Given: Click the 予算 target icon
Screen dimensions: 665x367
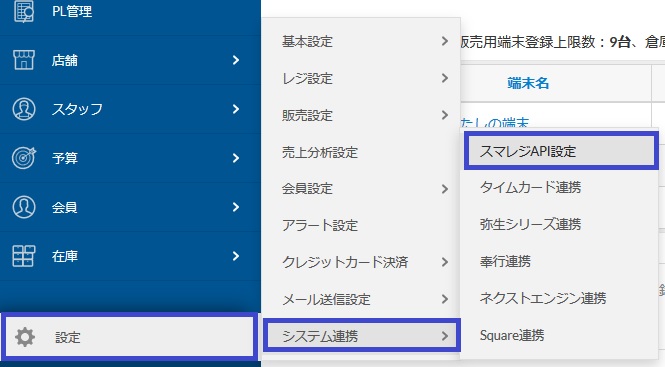Looking at the screenshot, I should click(x=24, y=158).
